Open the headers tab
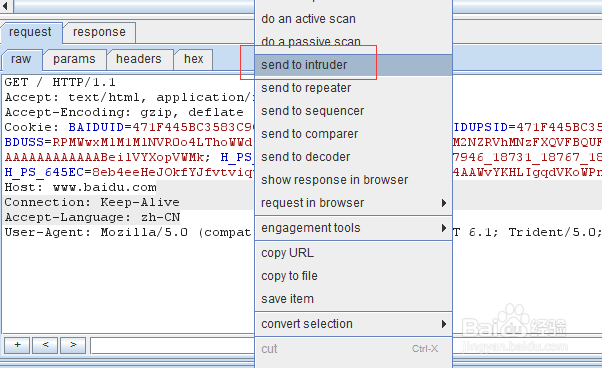The image size is (602, 368). (x=139, y=59)
